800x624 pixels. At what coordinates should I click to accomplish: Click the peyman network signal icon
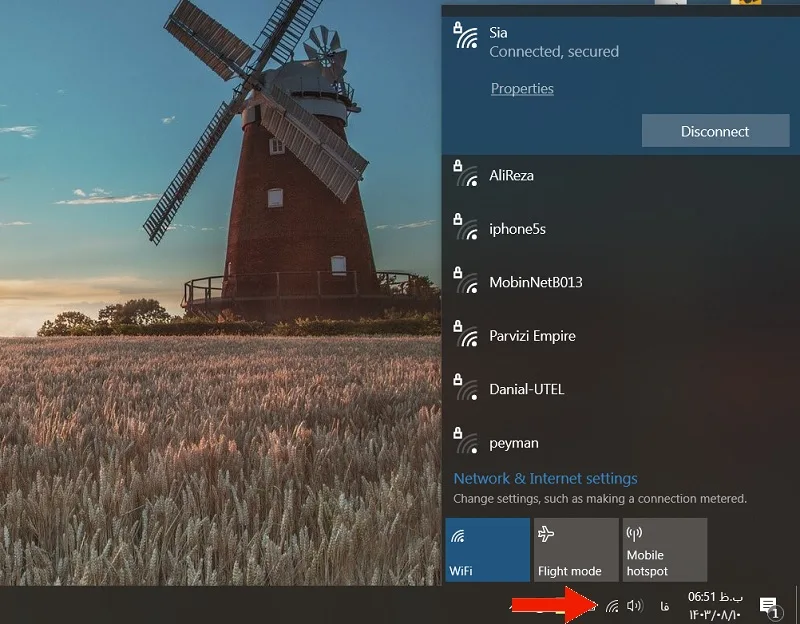[x=466, y=442]
